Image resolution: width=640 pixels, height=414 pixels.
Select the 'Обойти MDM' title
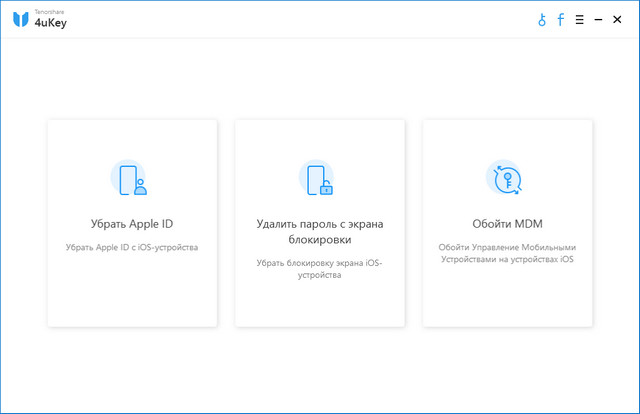[507, 224]
